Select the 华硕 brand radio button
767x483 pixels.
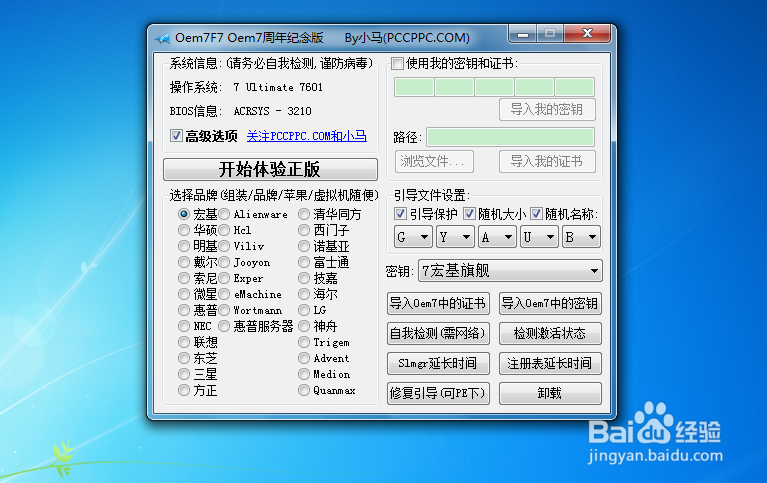[184, 230]
